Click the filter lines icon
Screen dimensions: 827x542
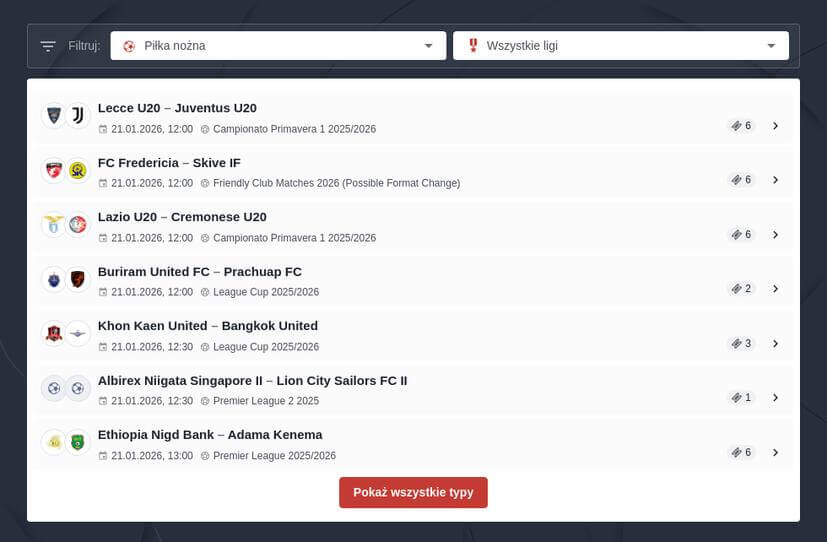point(48,46)
